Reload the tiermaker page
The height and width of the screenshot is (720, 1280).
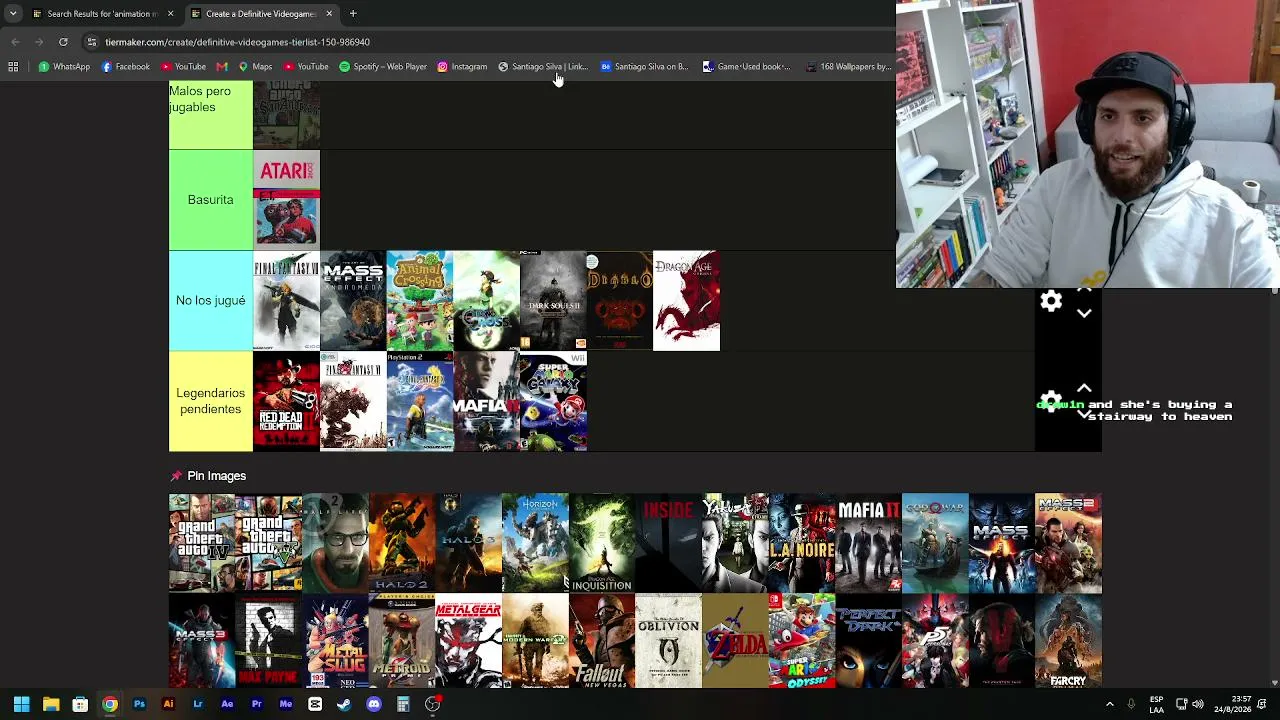pos(63,42)
